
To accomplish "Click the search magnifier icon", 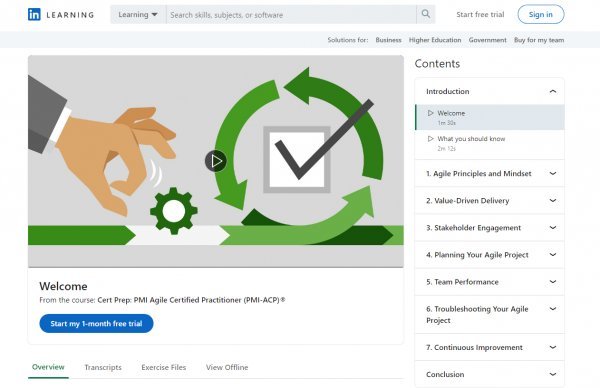I will pos(426,14).
